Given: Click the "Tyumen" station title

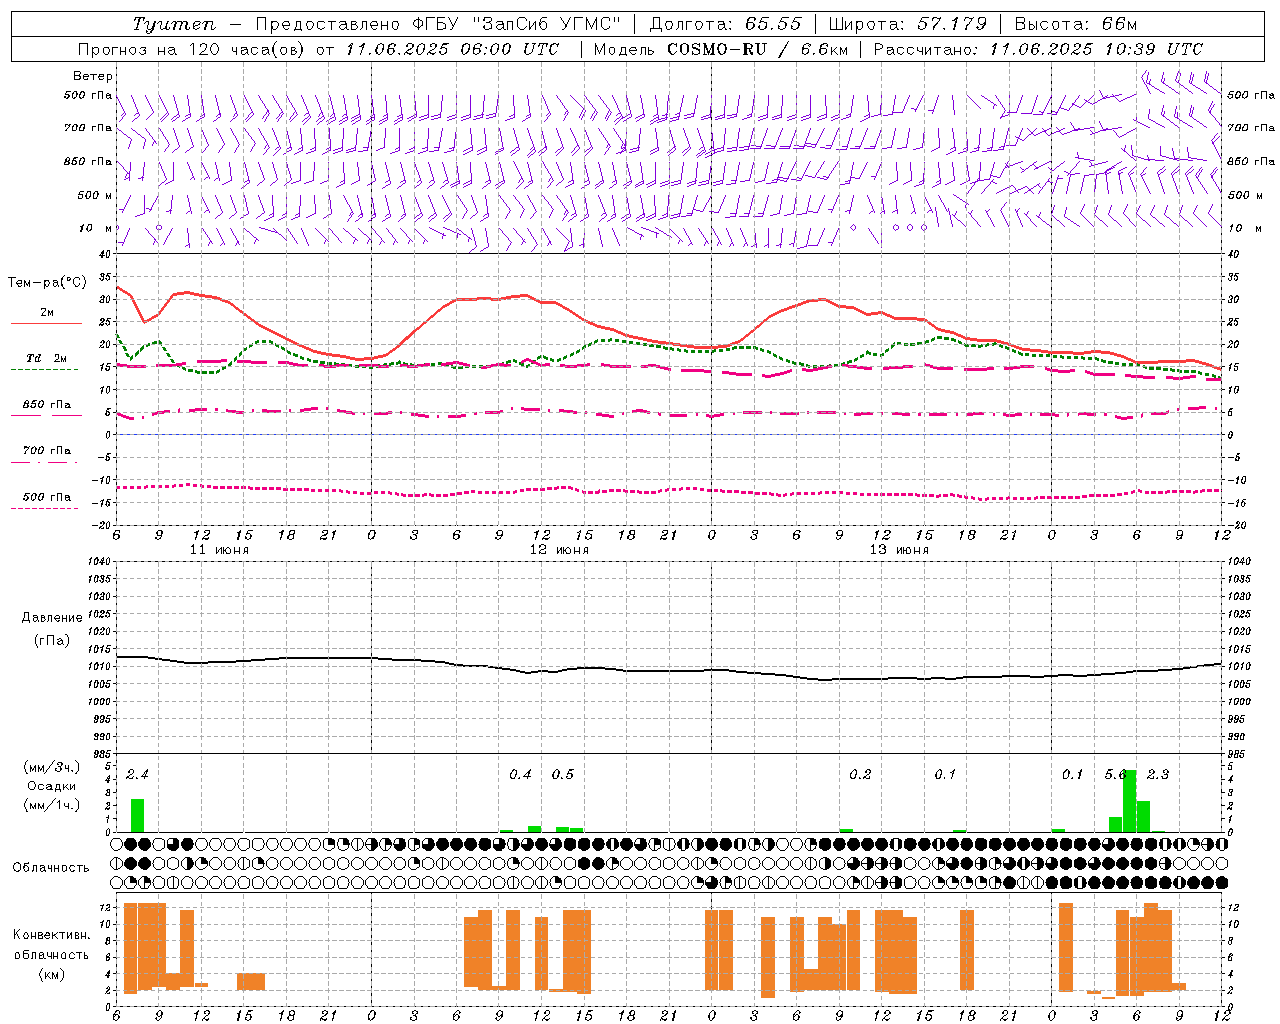Looking at the screenshot, I should click(x=173, y=24).
